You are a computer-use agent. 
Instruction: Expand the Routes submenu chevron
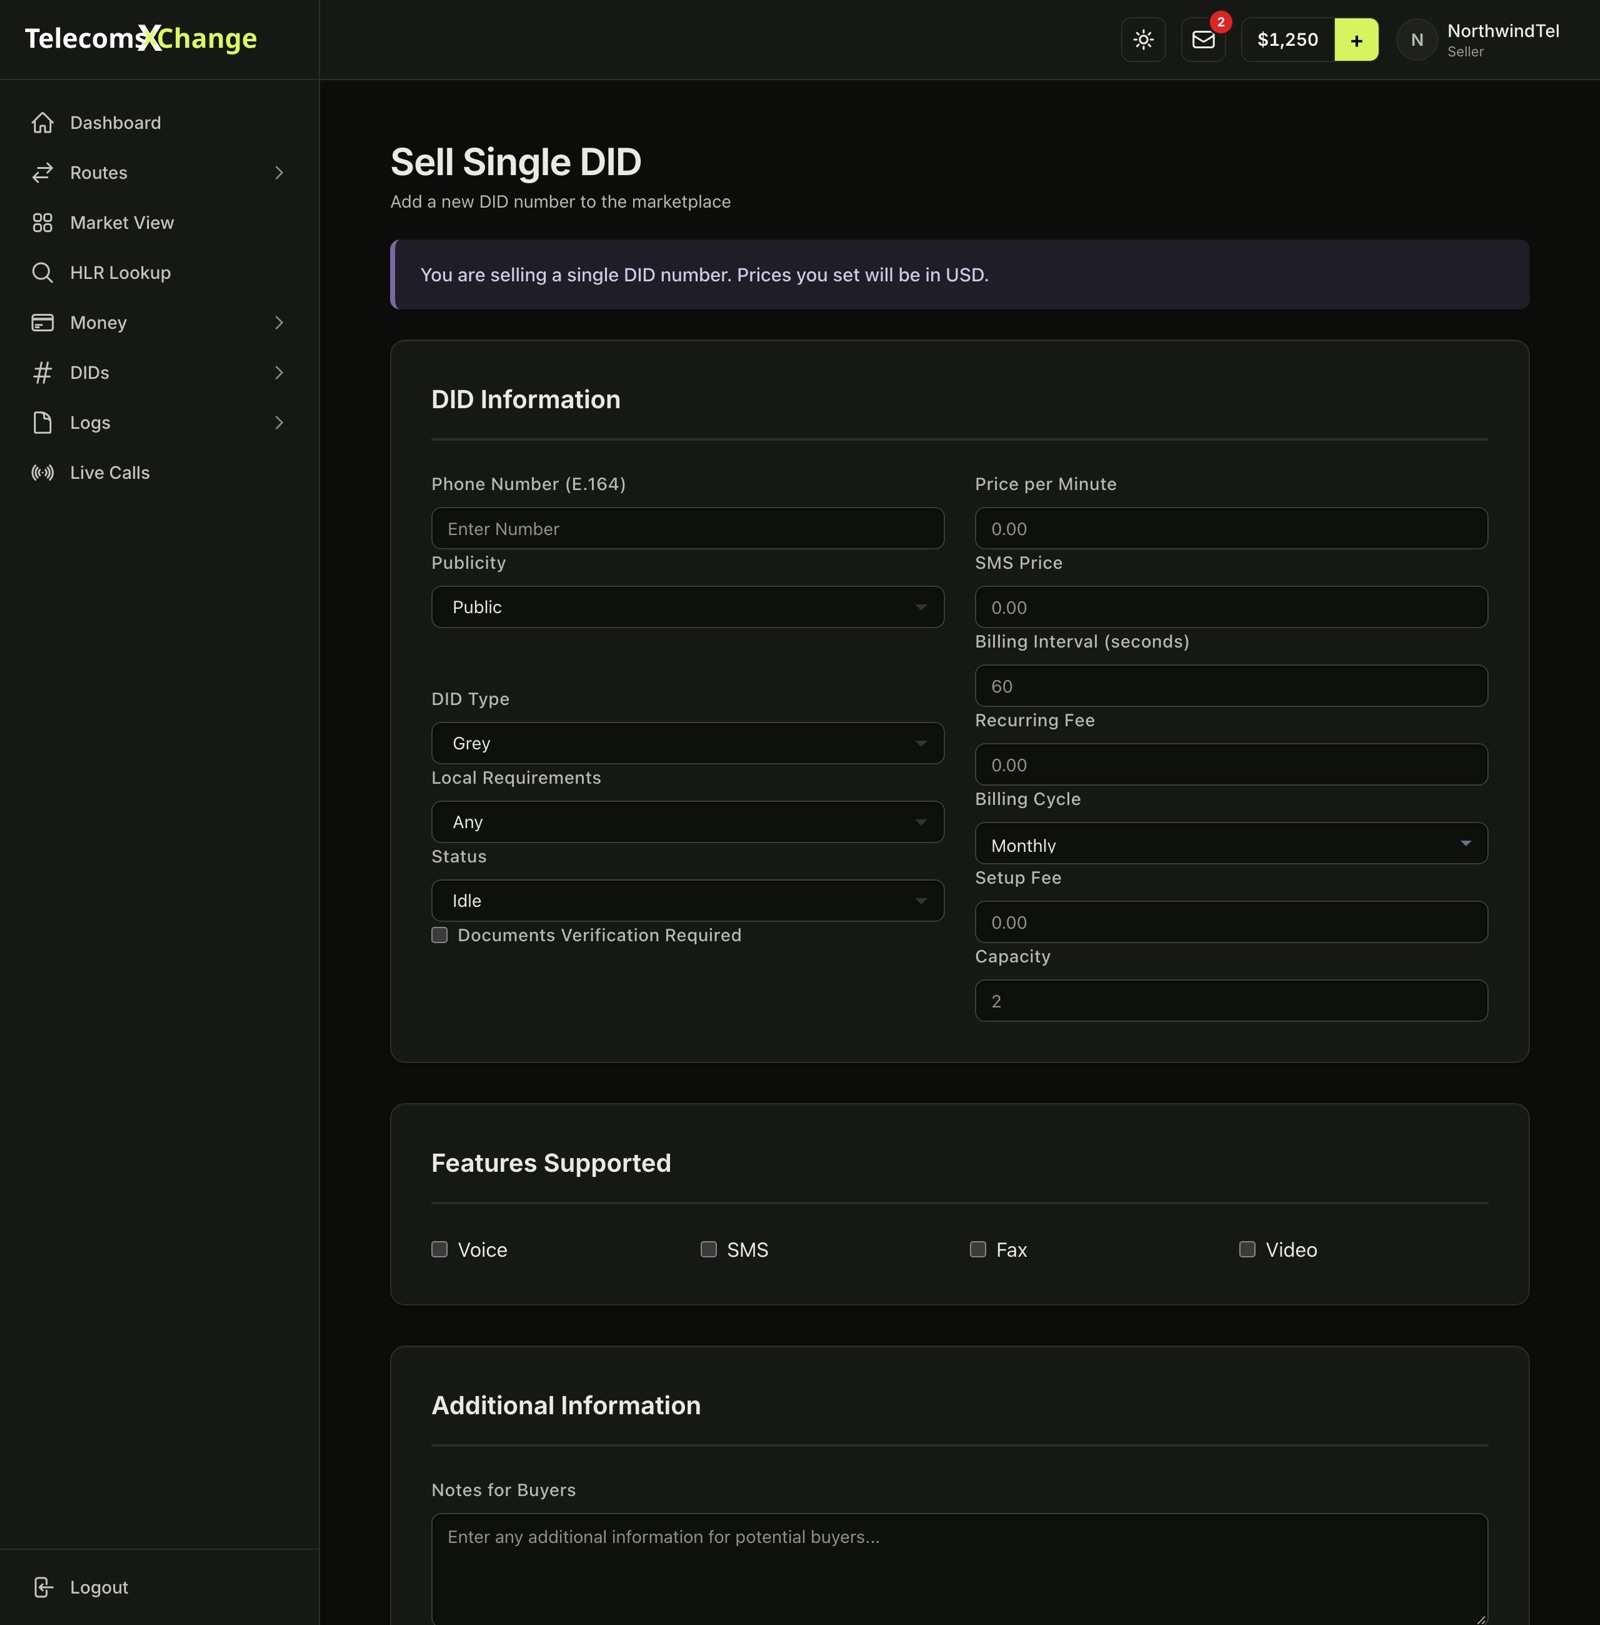(x=279, y=173)
